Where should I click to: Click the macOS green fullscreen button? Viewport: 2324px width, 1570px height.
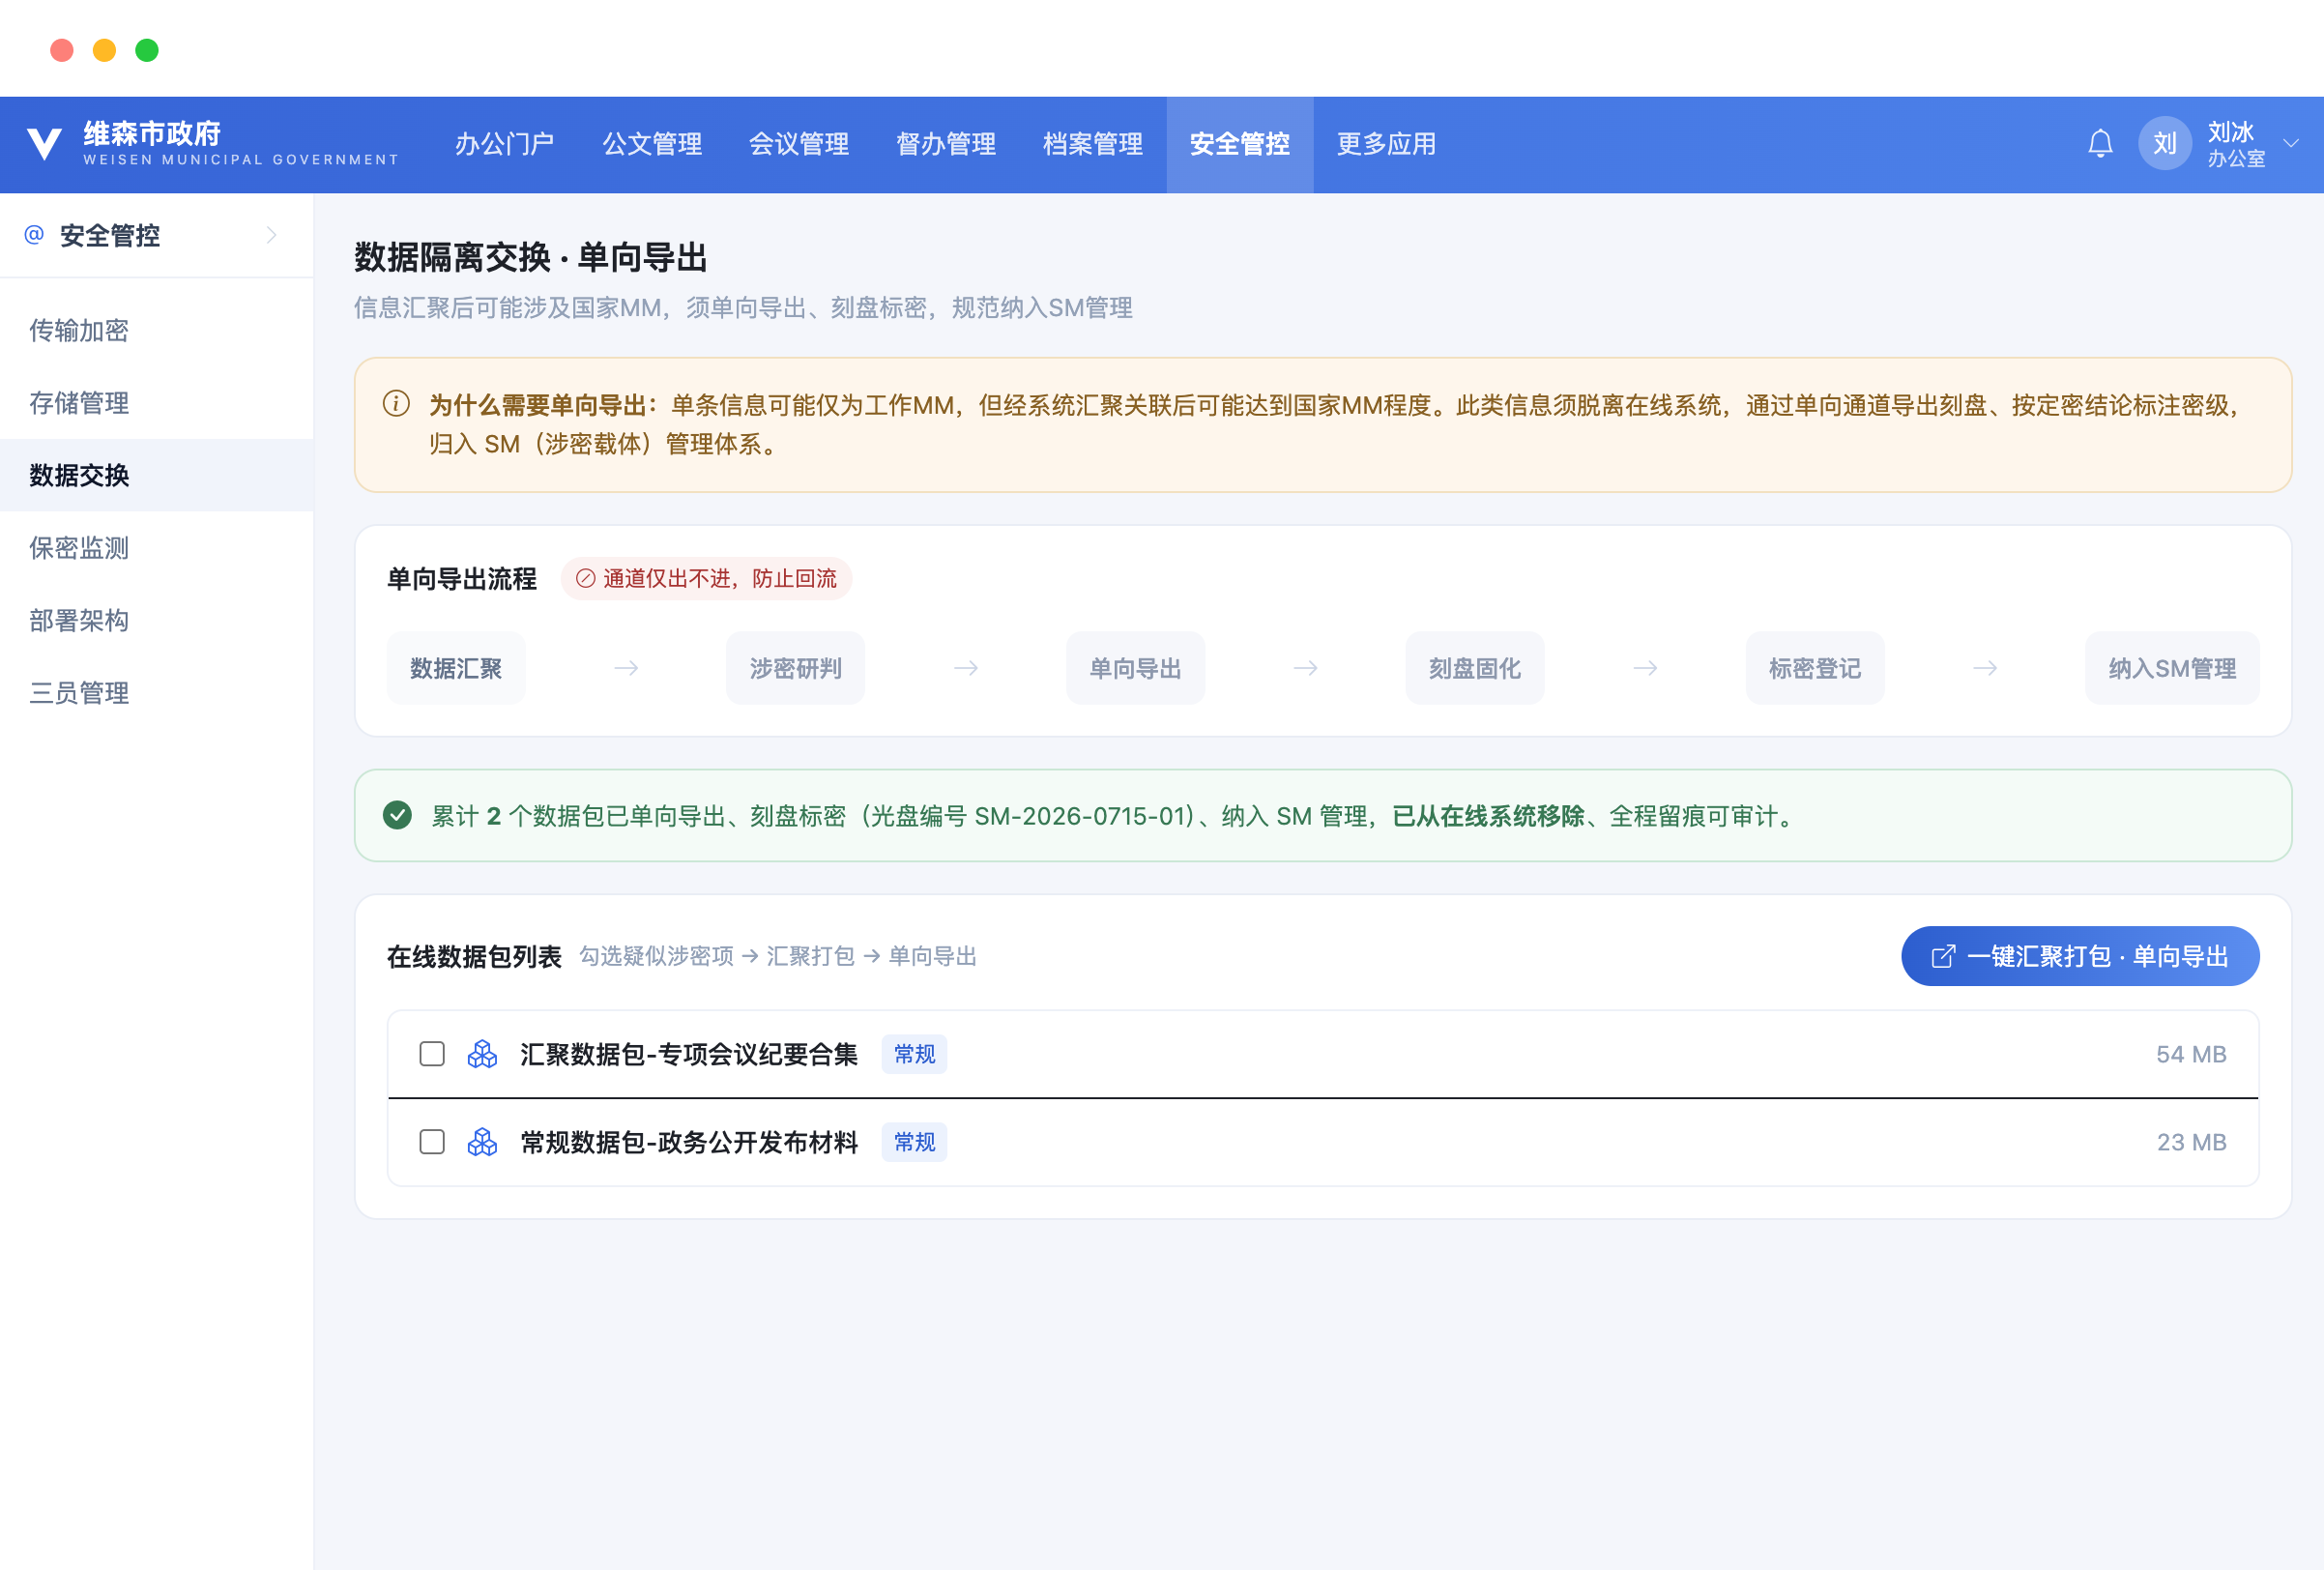(147, 50)
